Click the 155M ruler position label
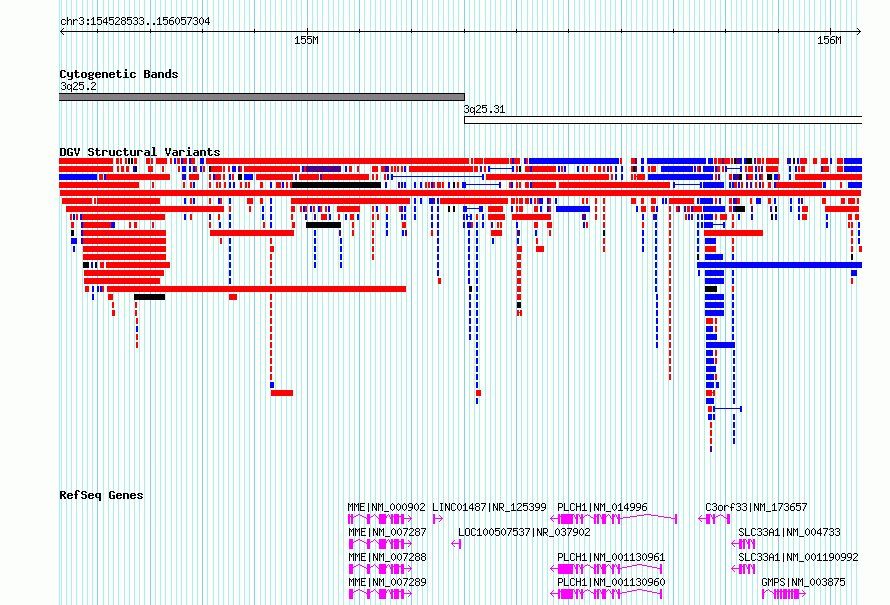This screenshot has height=605, width=890. [x=306, y=40]
